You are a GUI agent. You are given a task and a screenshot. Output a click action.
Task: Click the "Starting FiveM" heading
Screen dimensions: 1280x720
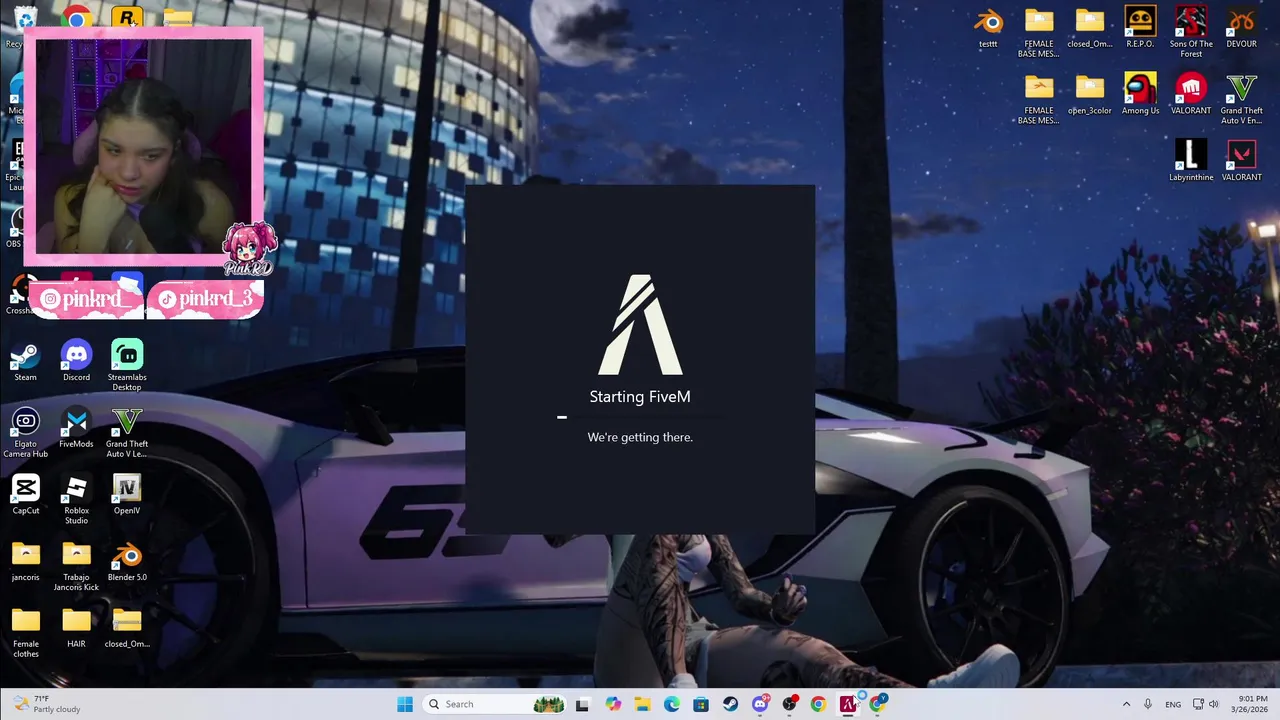pyautogui.click(x=640, y=397)
